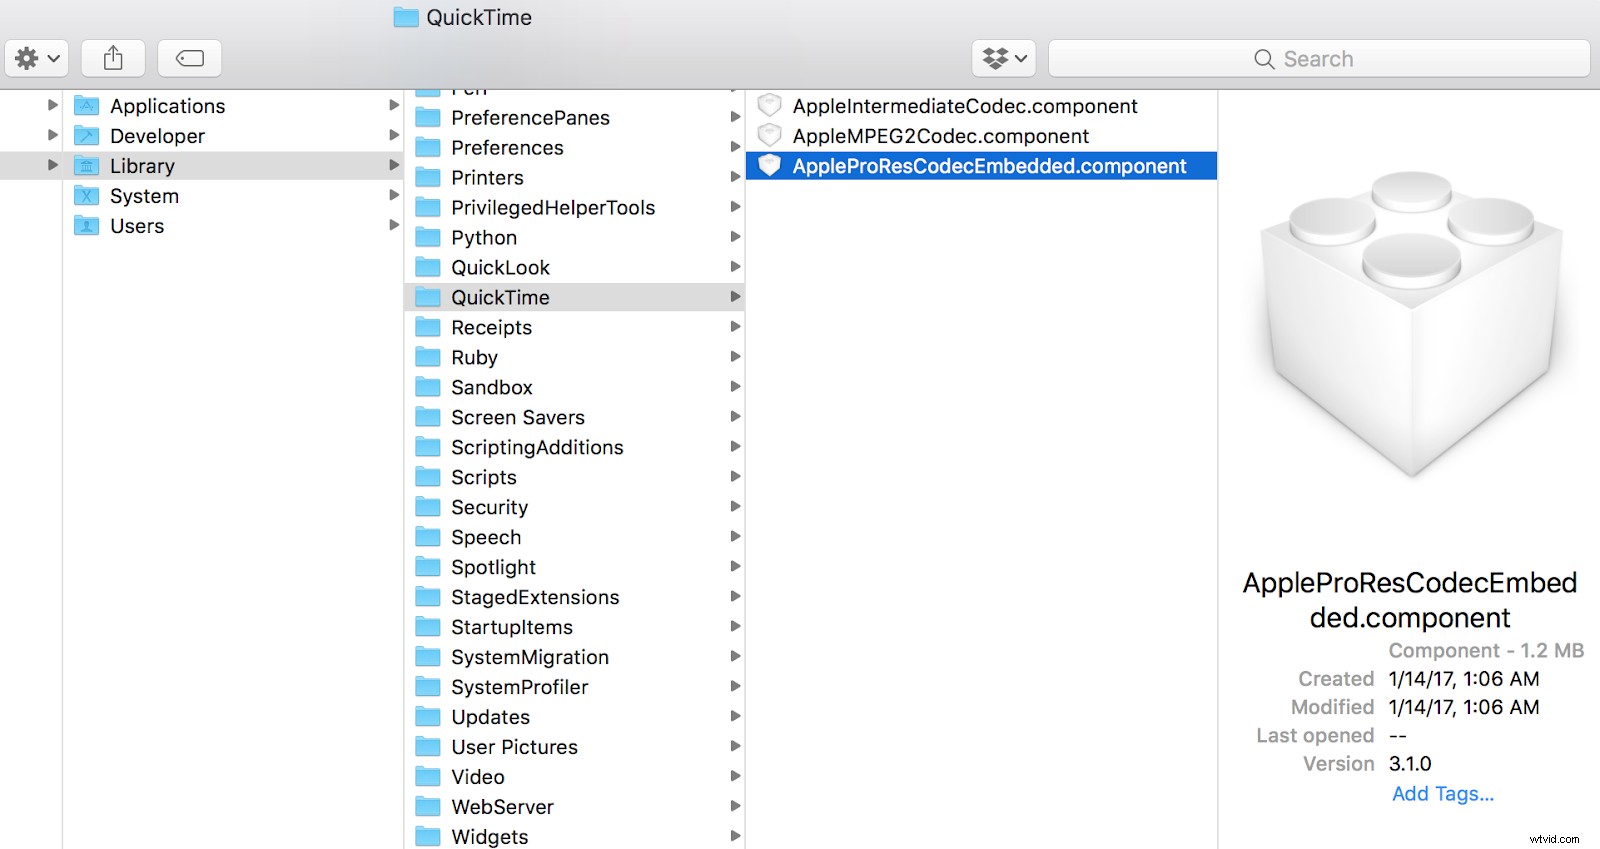Screen dimensions: 1600x849
Task: Select the Printers folder
Action: coord(575,178)
